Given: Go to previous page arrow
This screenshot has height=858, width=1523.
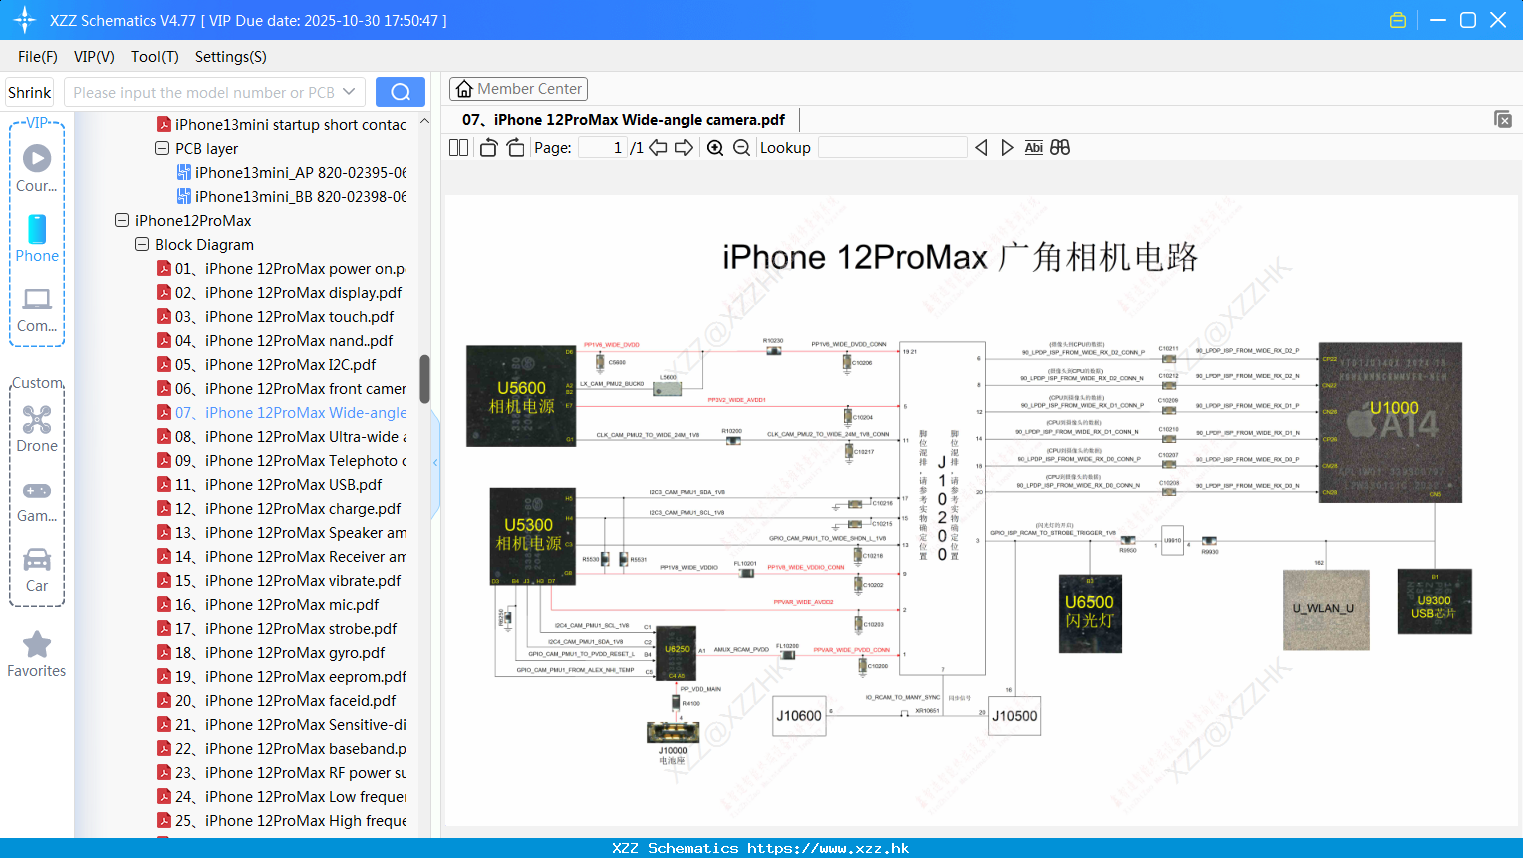Looking at the screenshot, I should click(658, 148).
